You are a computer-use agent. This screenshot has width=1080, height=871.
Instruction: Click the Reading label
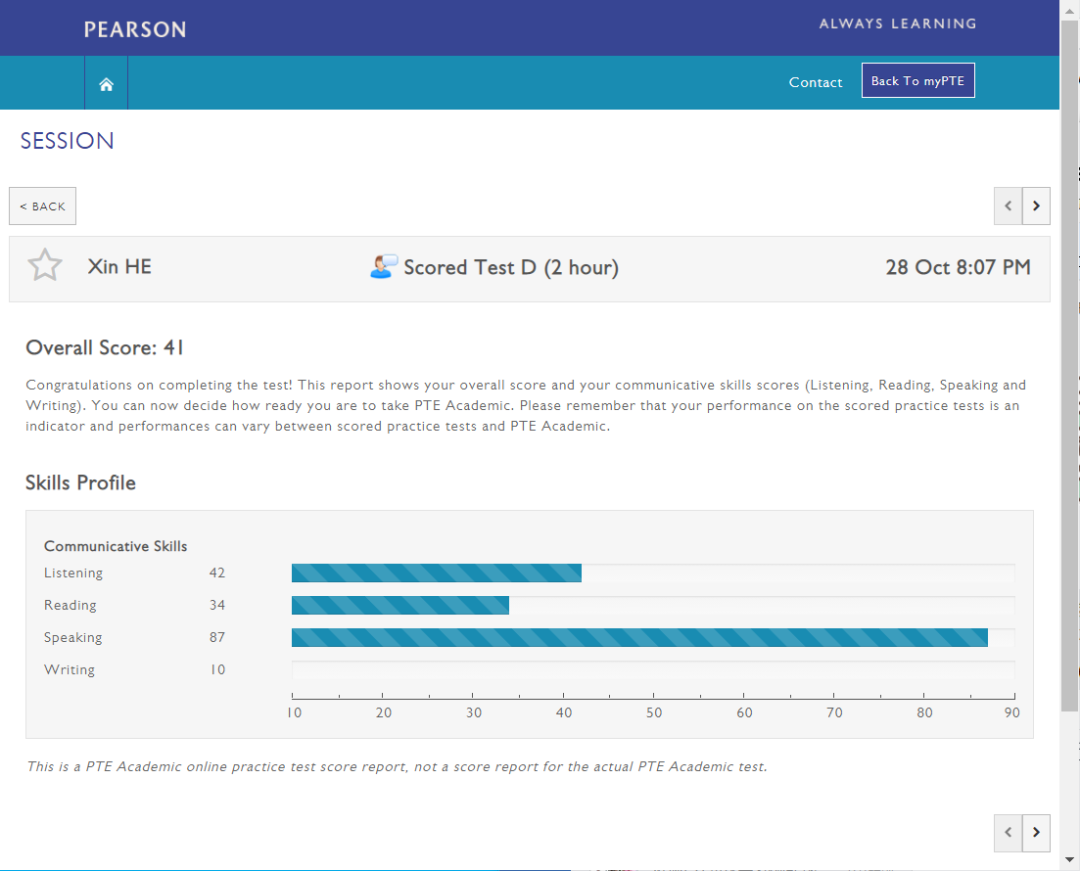(70, 605)
